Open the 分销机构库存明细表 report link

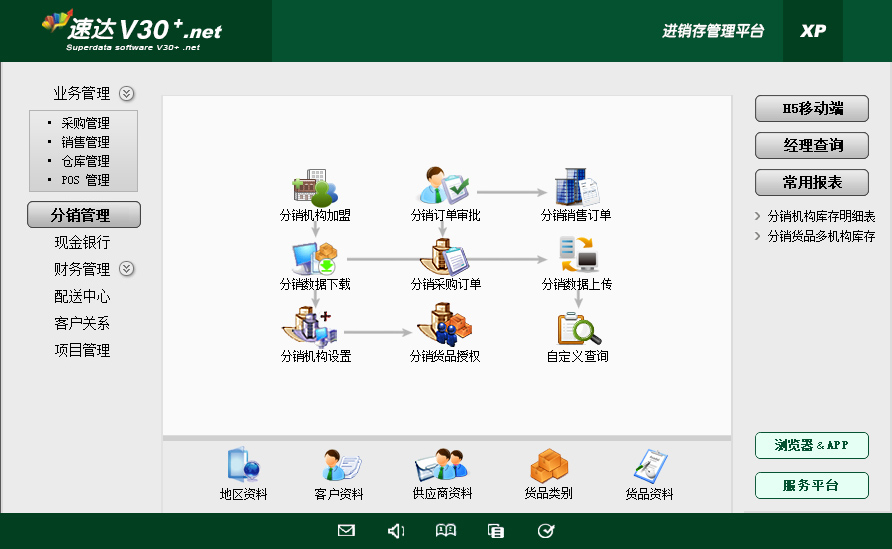pos(820,216)
